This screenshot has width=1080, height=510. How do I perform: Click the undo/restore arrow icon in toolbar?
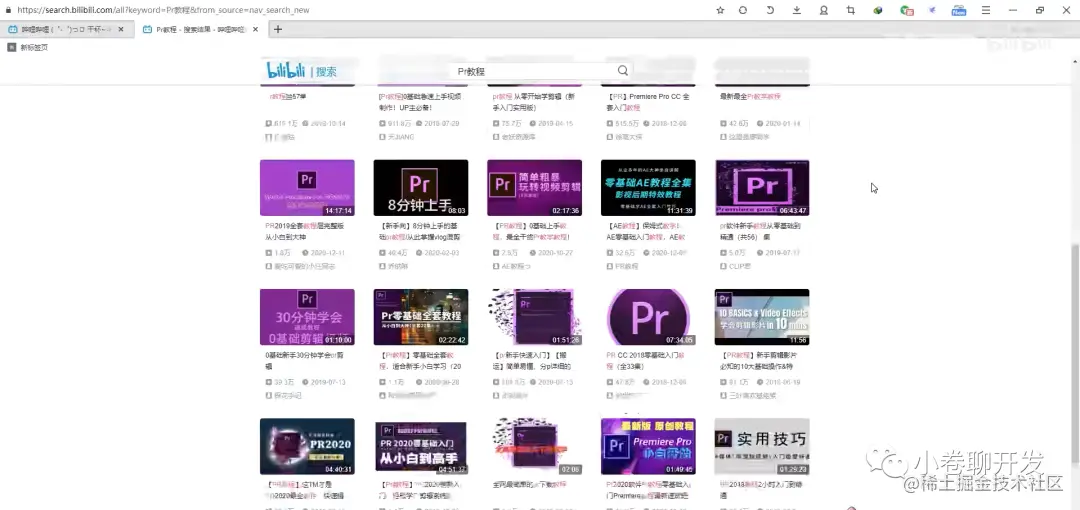click(770, 10)
